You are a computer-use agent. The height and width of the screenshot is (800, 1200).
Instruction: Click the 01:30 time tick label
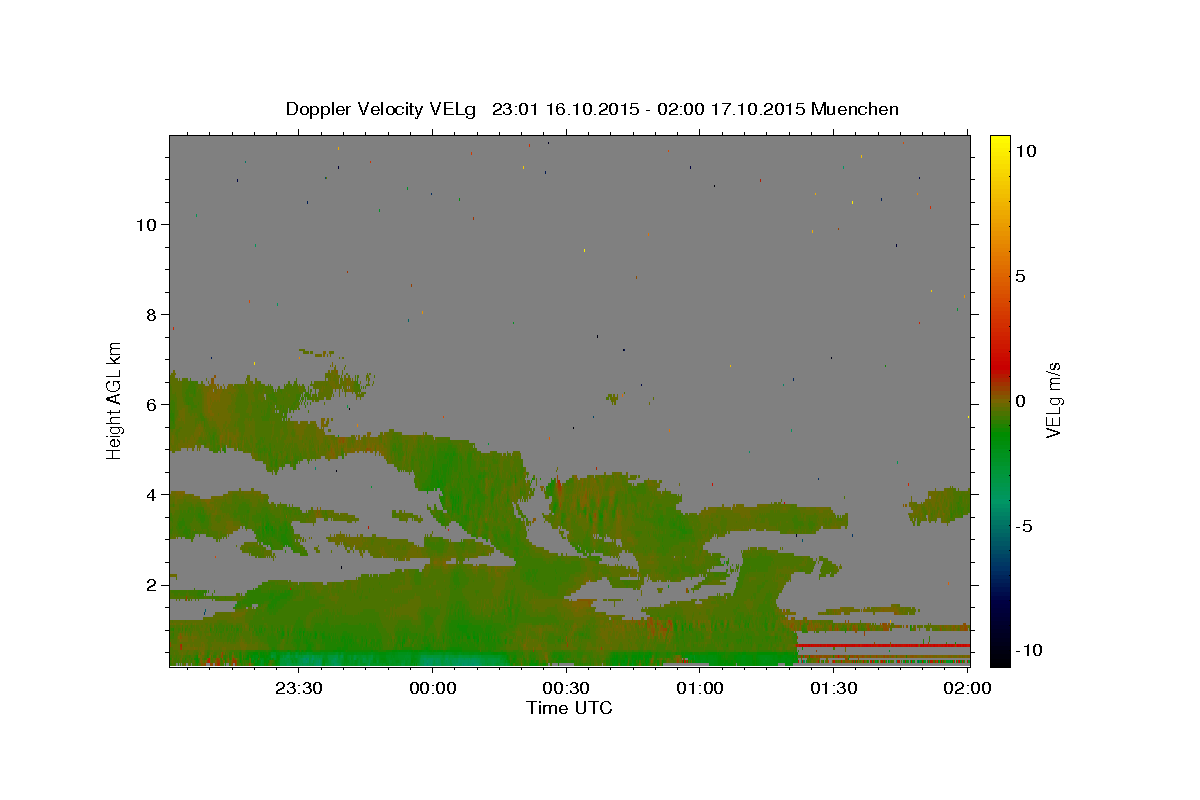point(833,688)
